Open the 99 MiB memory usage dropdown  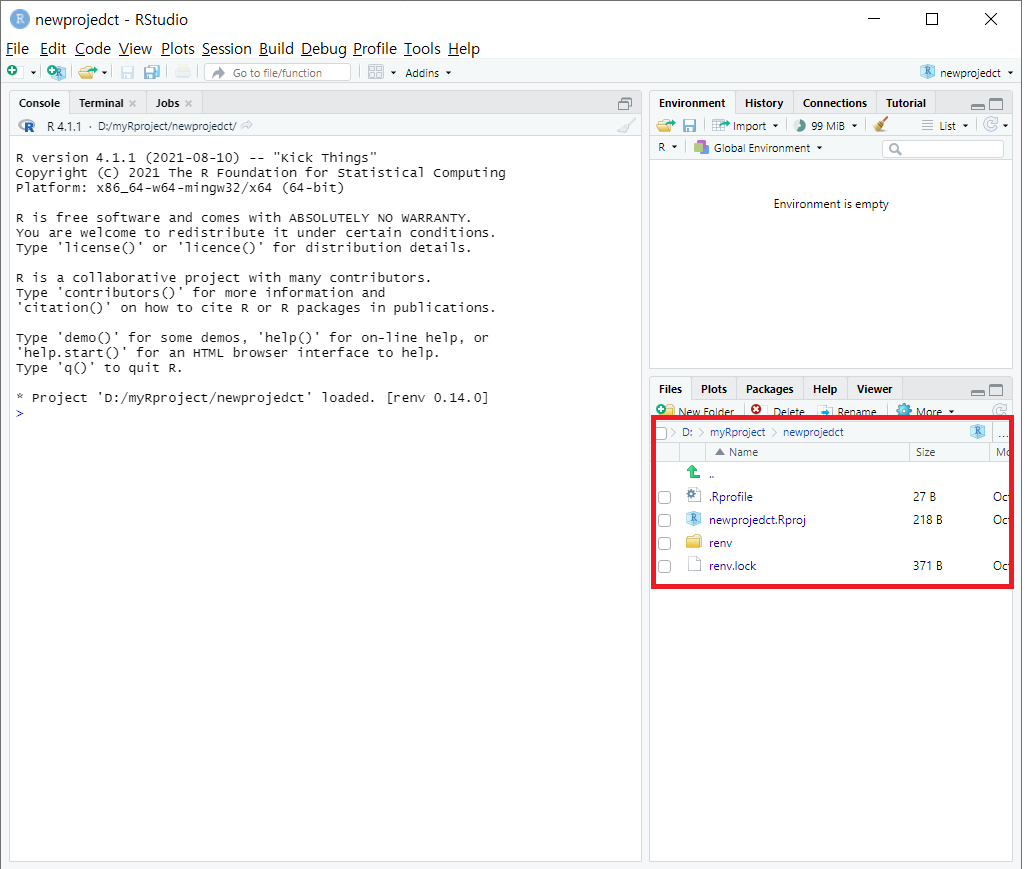tap(825, 126)
